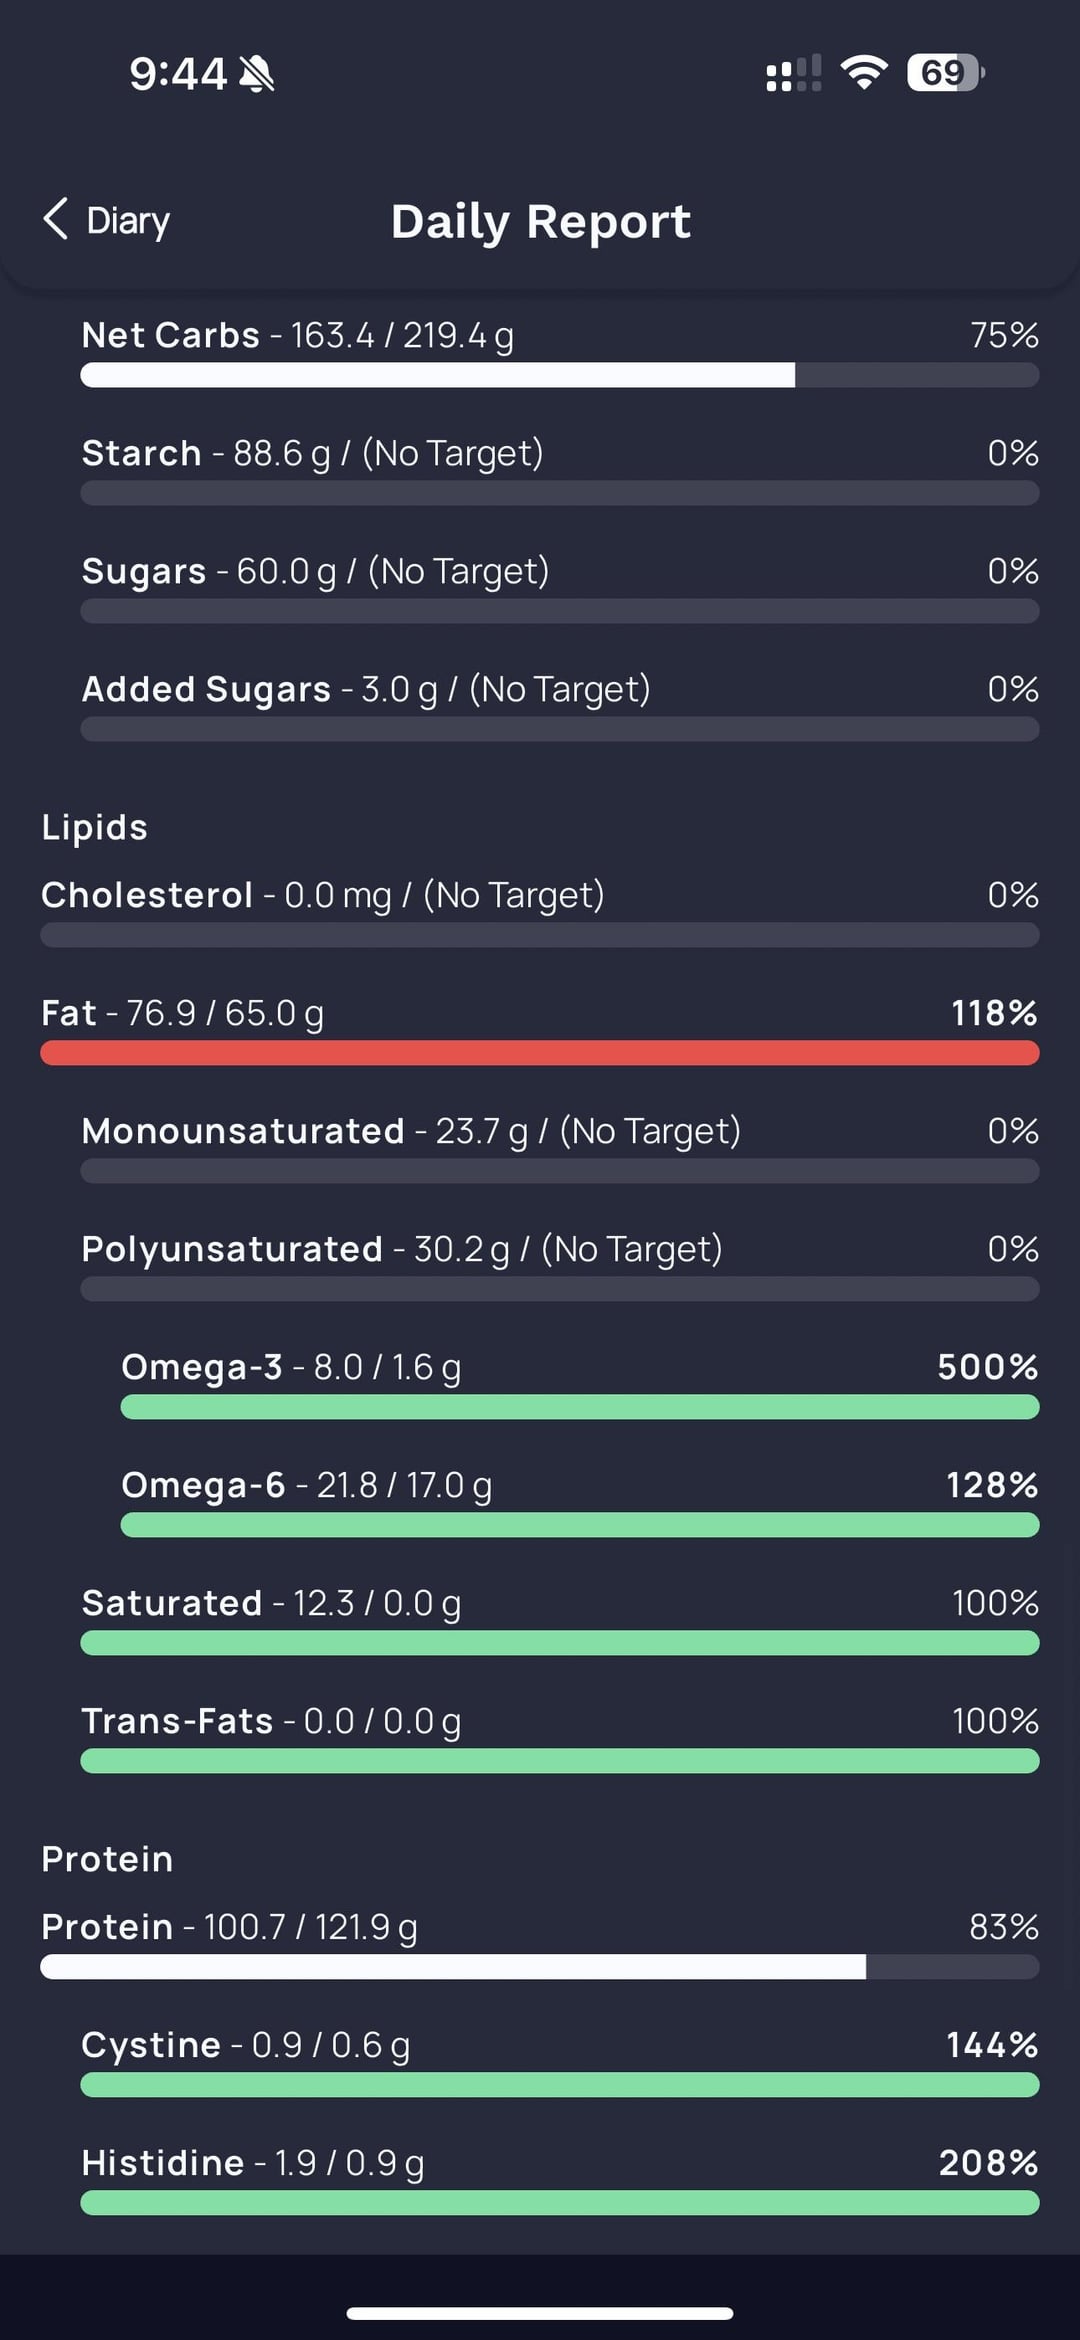Select the Omega-6 entry

point(306,1485)
